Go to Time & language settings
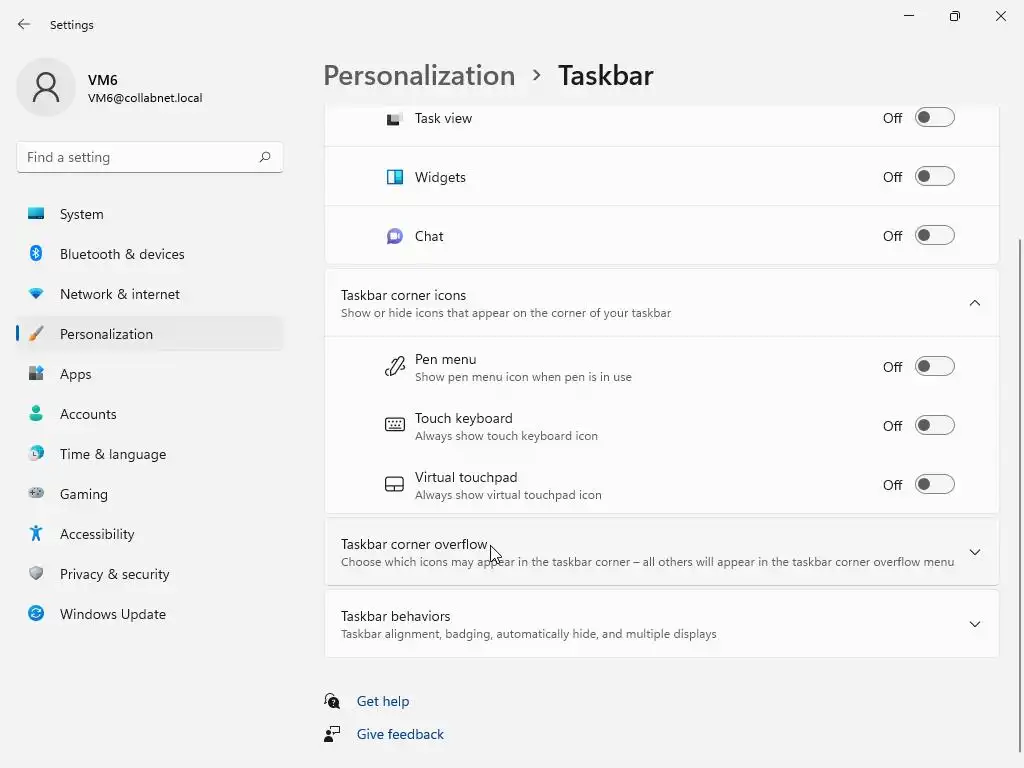The width and height of the screenshot is (1024, 768). (x=113, y=454)
